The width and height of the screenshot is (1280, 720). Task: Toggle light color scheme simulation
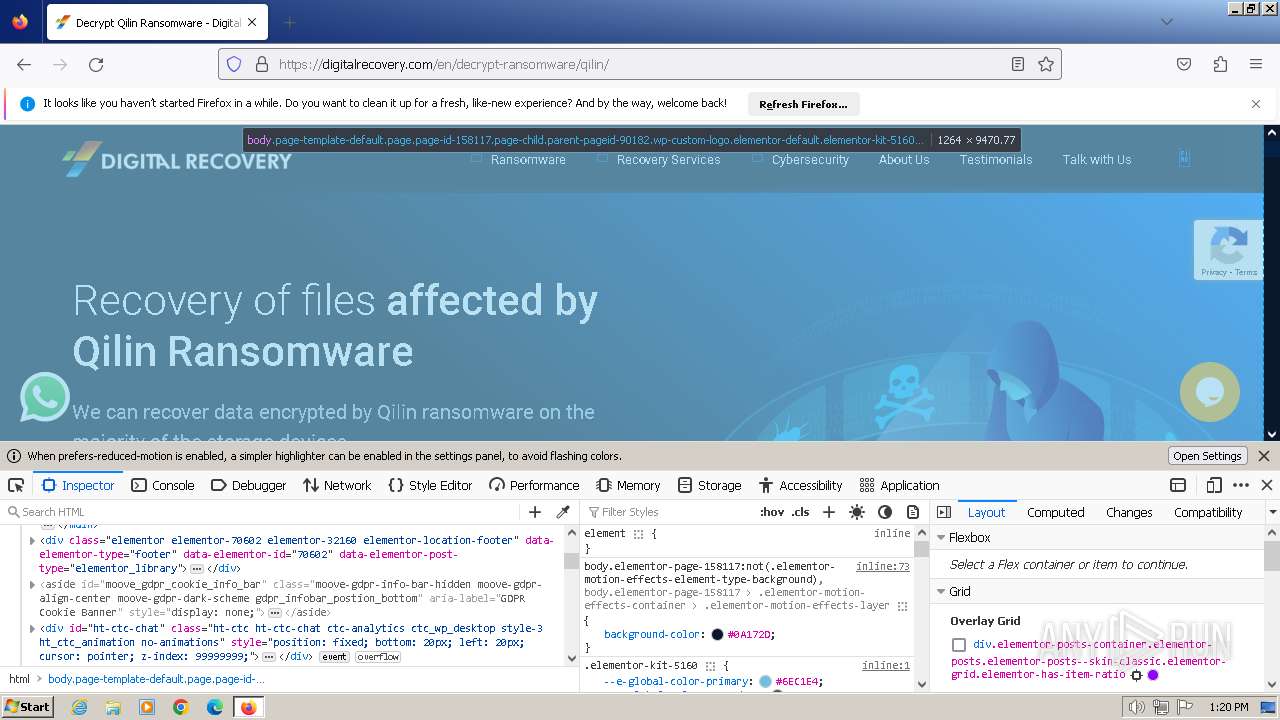click(x=857, y=512)
